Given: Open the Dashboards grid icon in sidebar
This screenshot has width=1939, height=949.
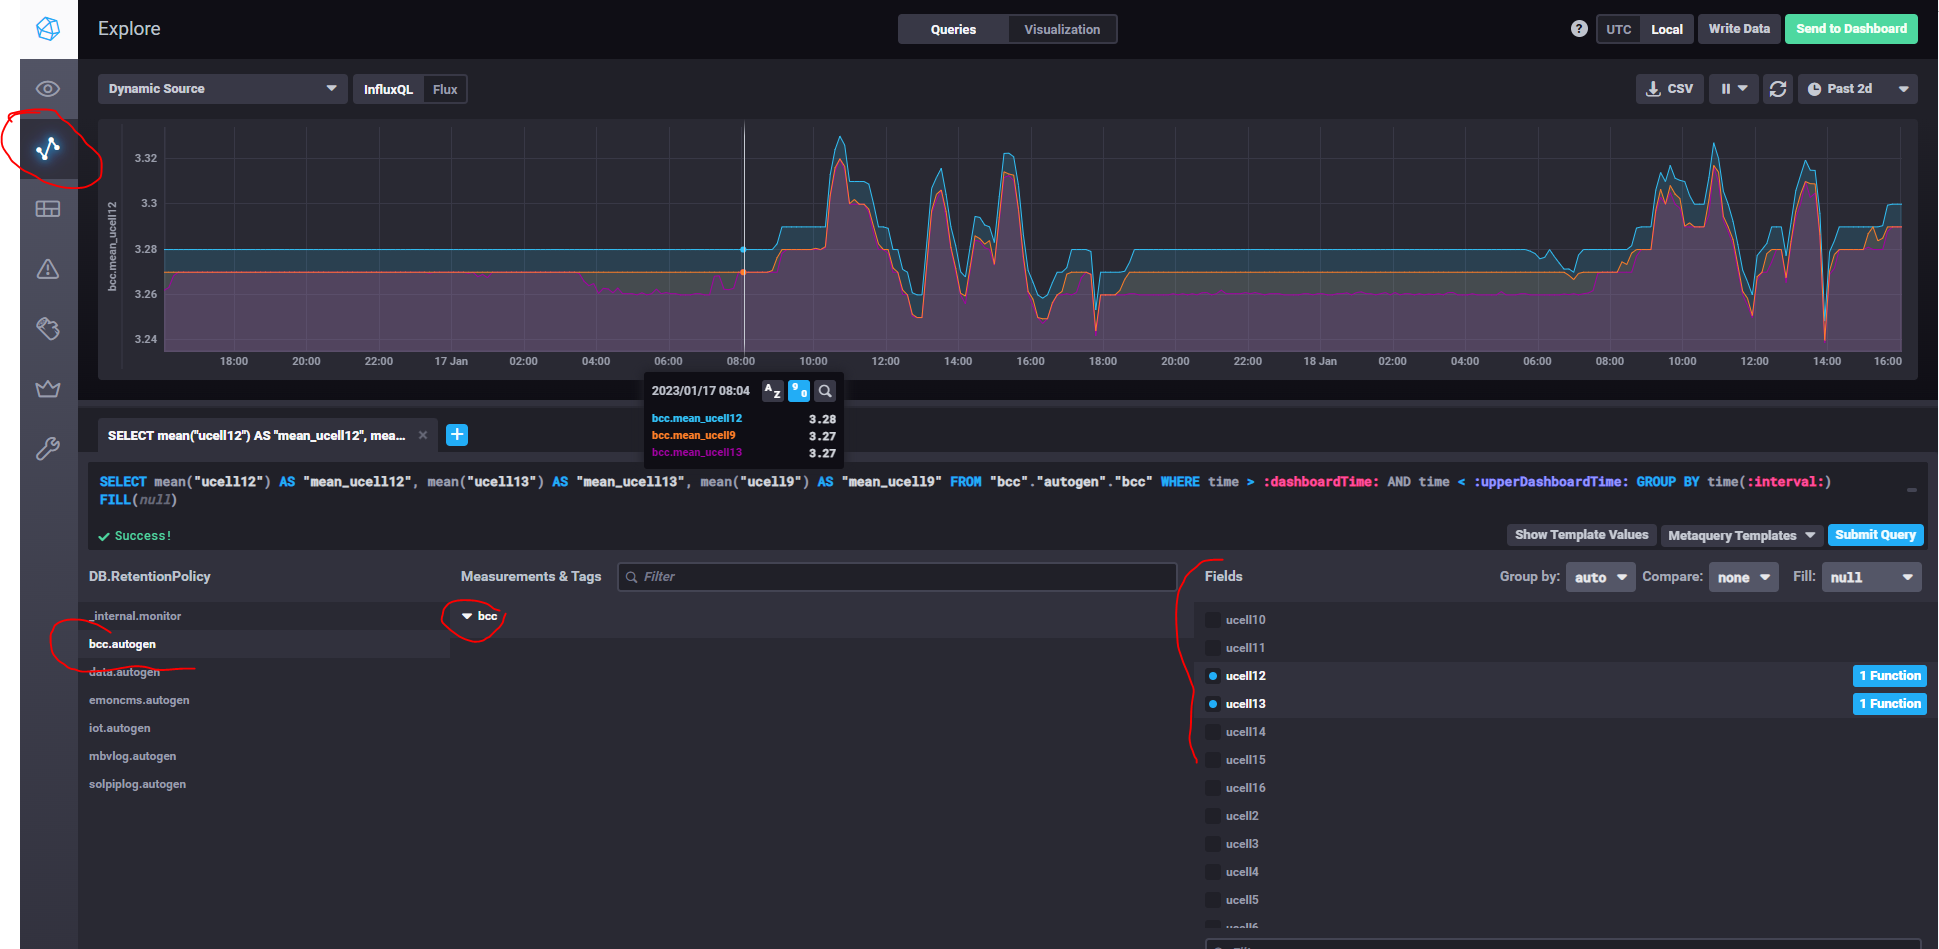Looking at the screenshot, I should tap(48, 209).
